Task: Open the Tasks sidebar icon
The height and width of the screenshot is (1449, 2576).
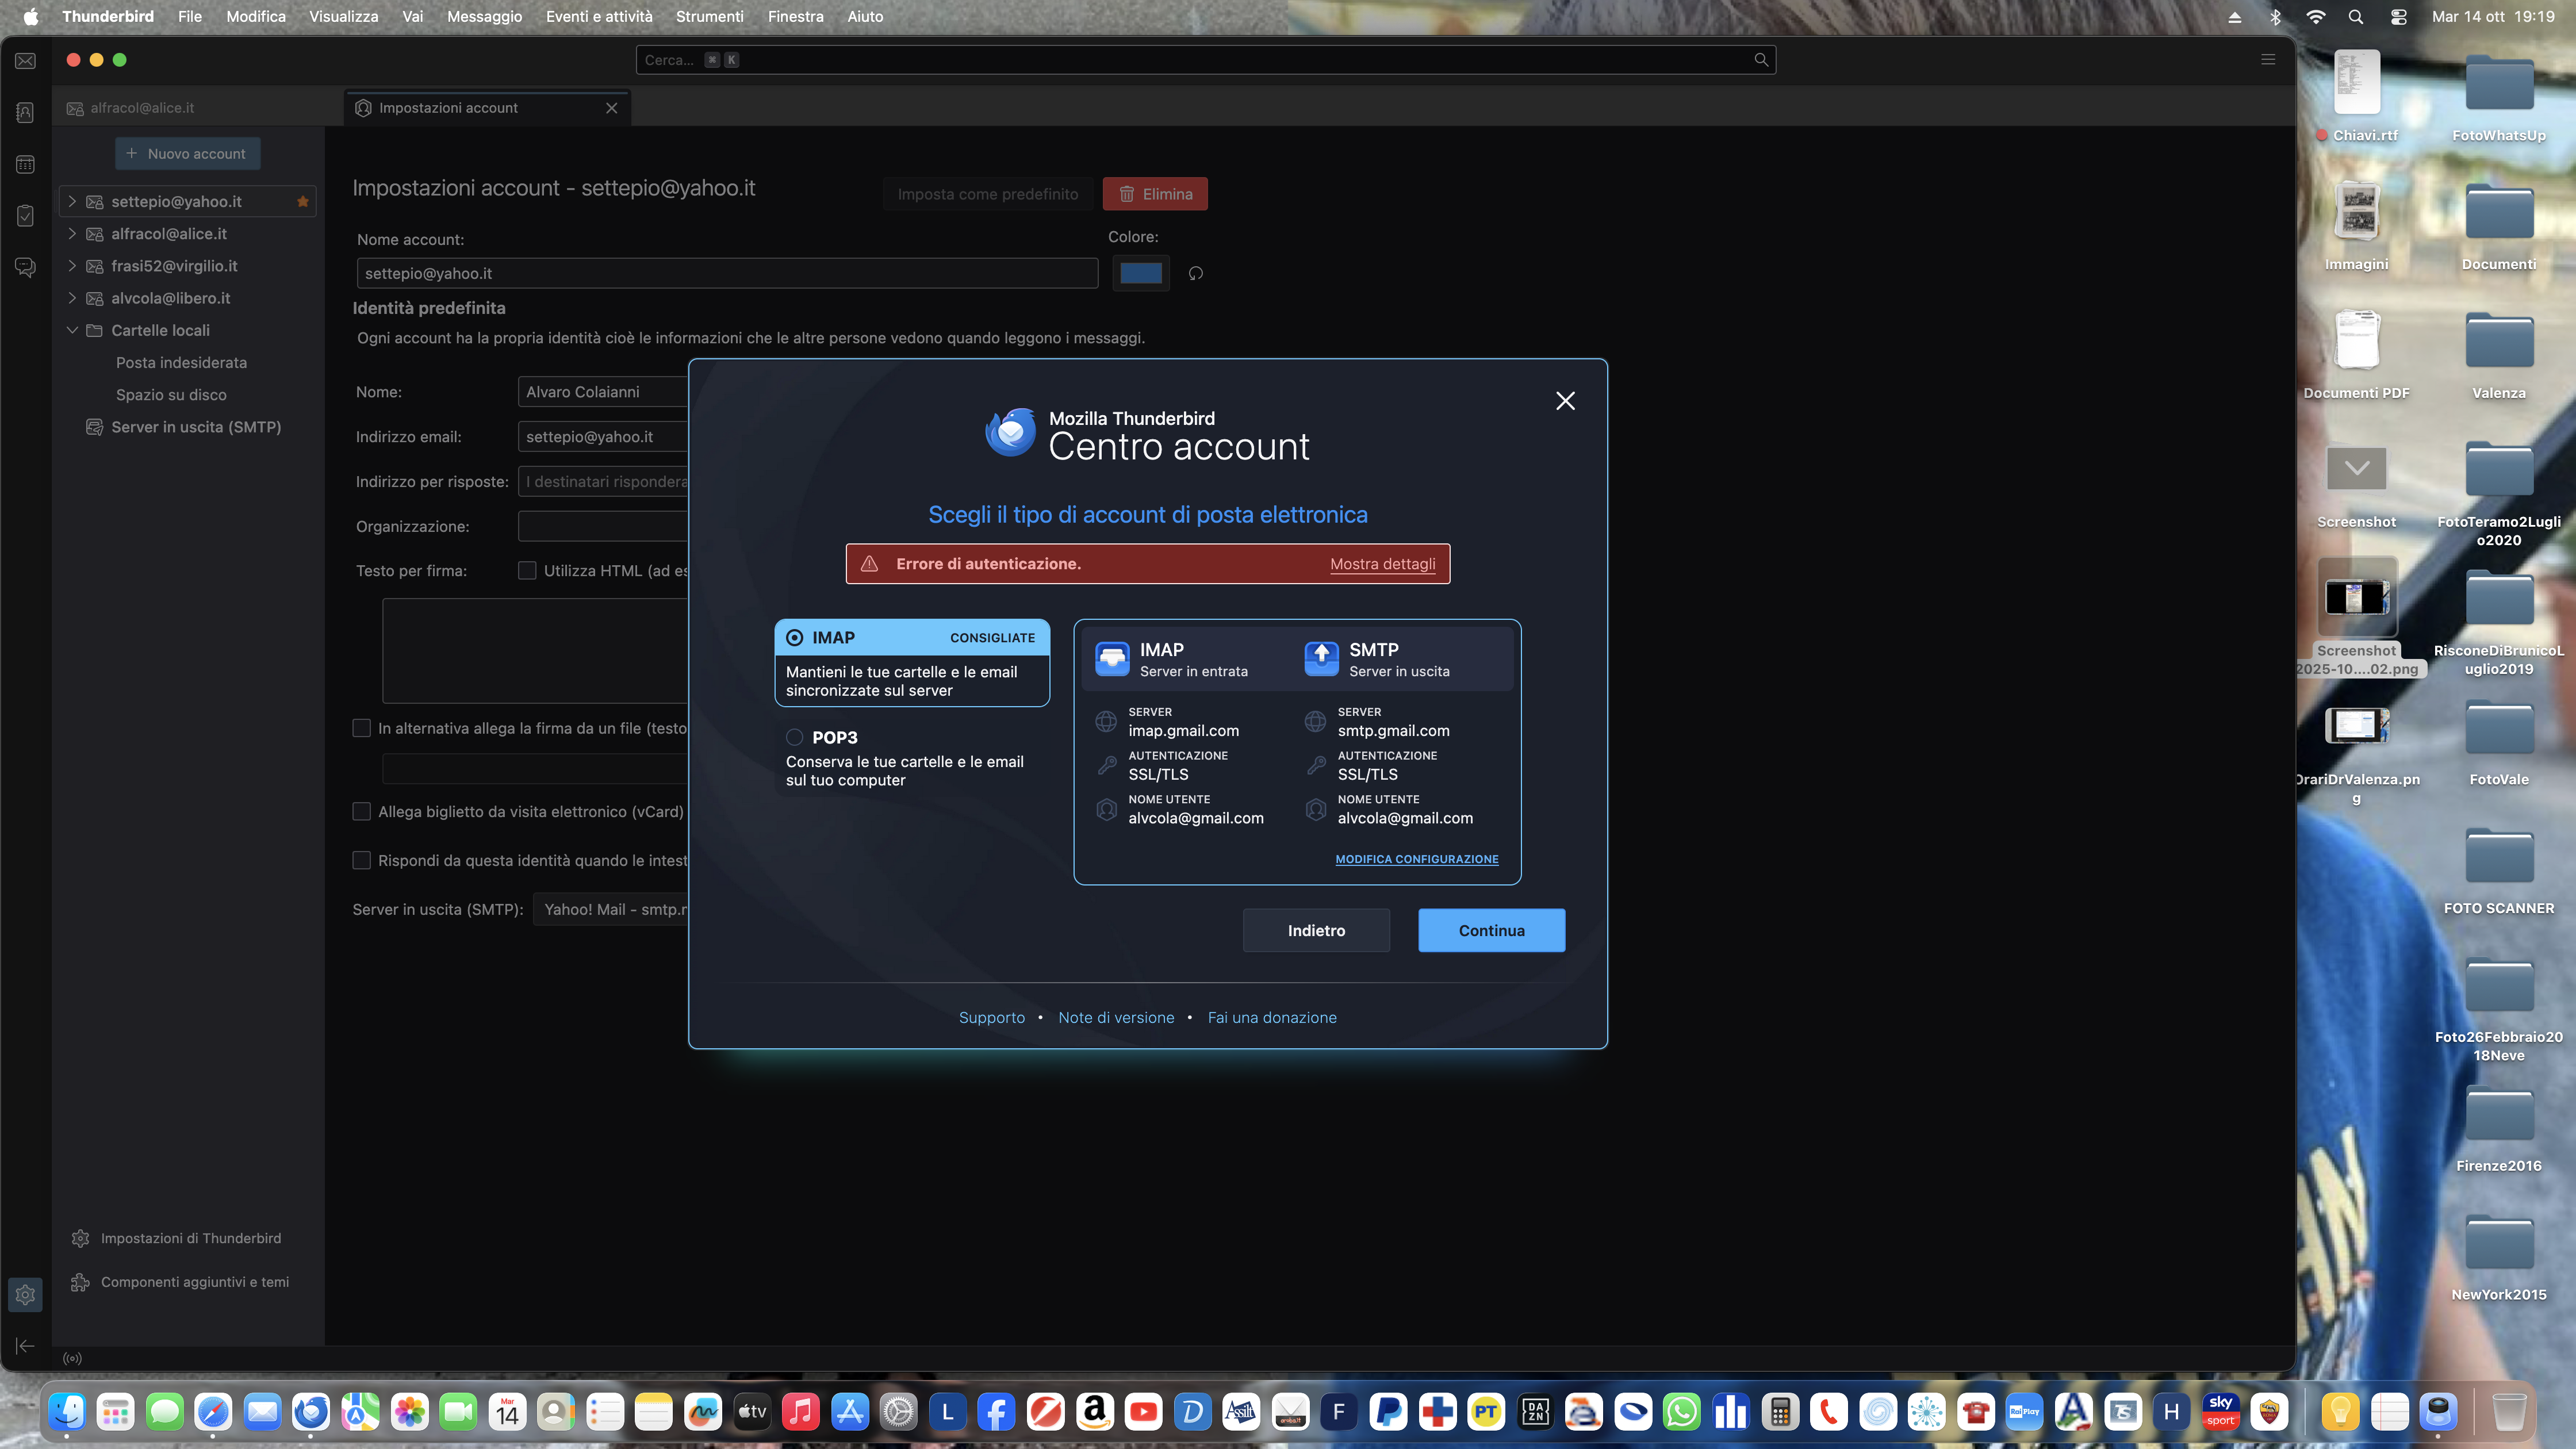Action: [x=26, y=216]
